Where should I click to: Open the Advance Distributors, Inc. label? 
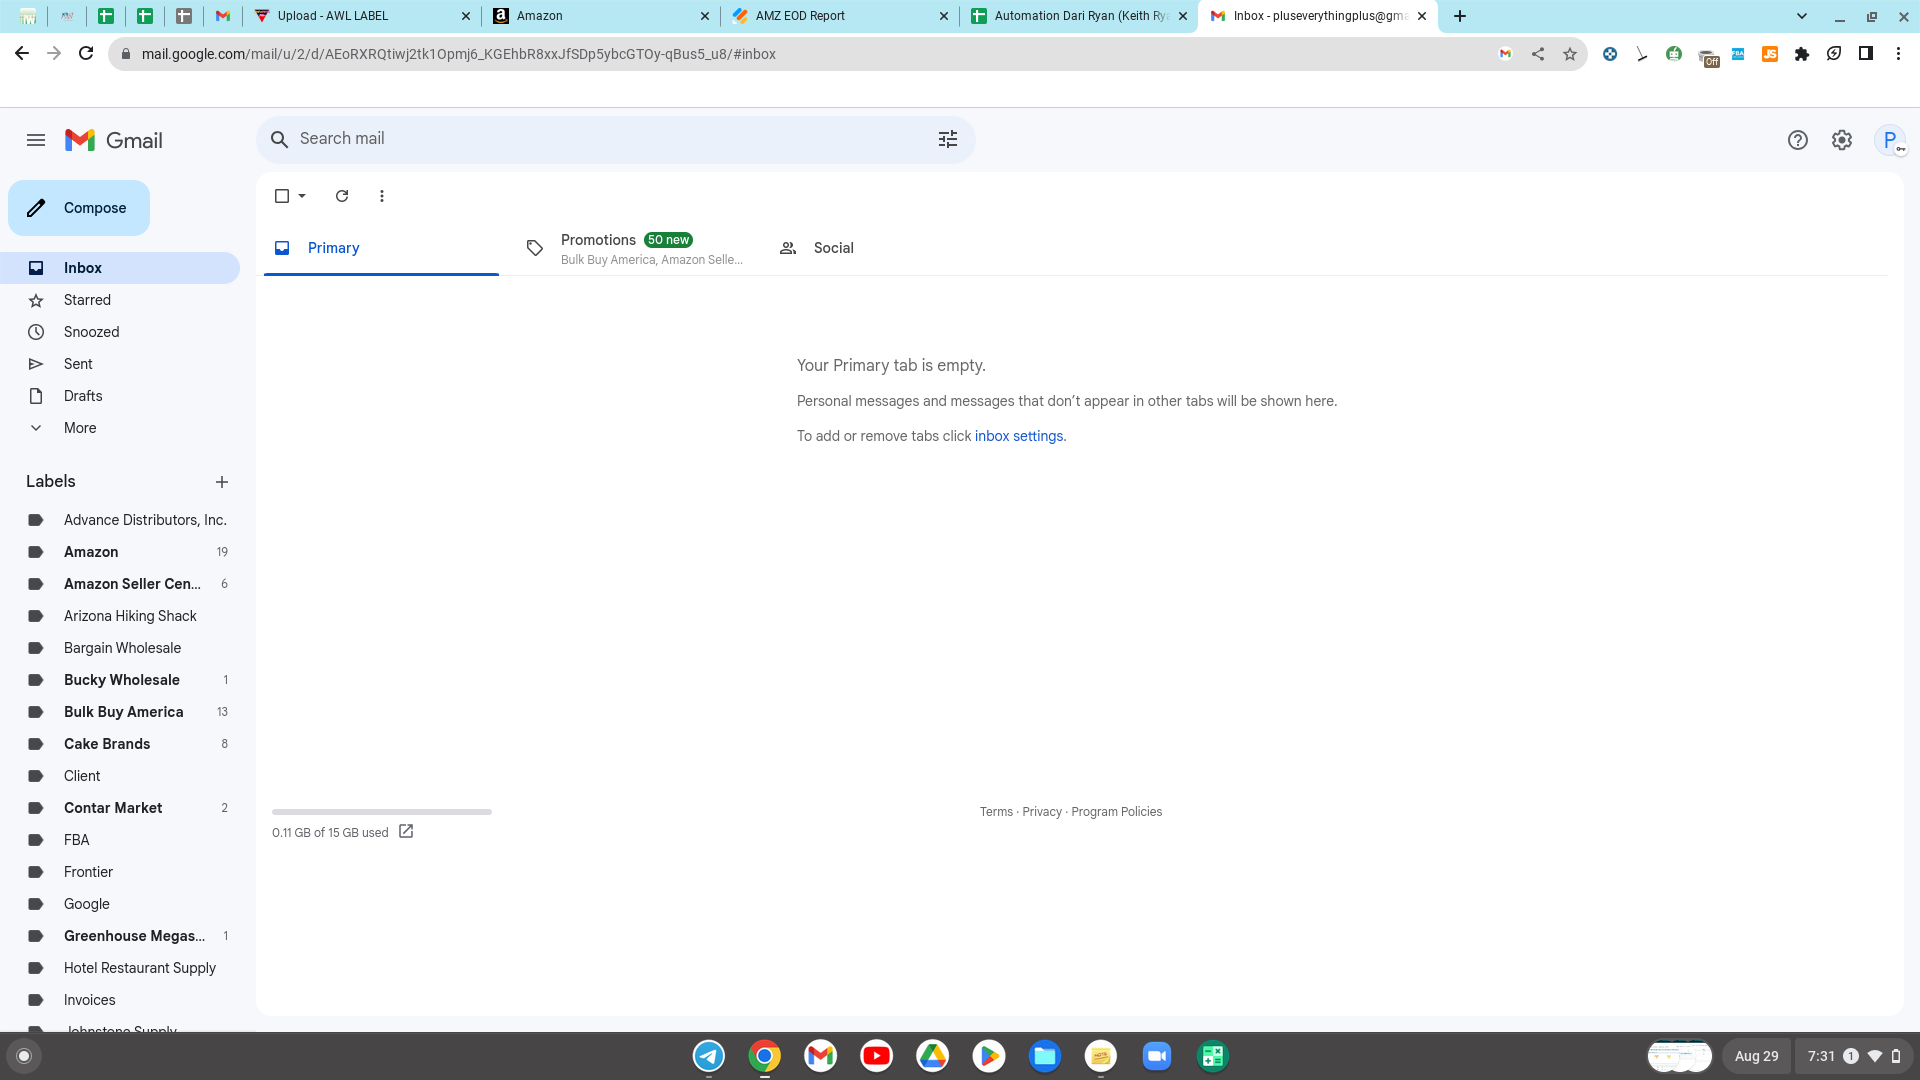click(x=120, y=520)
